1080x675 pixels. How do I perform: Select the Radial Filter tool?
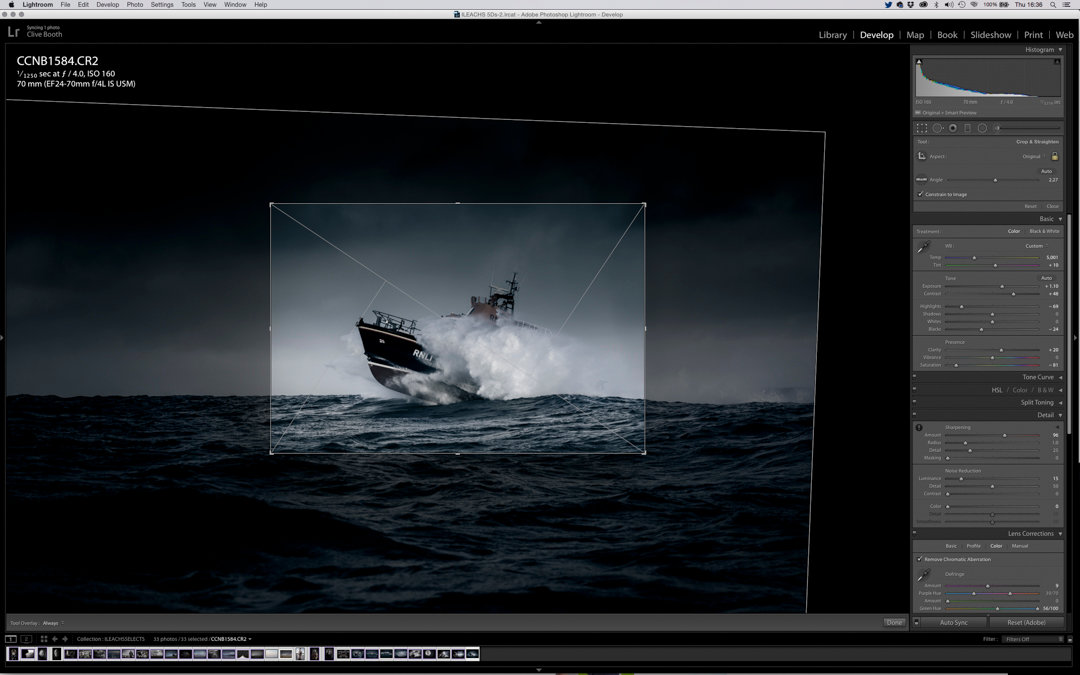(x=982, y=128)
